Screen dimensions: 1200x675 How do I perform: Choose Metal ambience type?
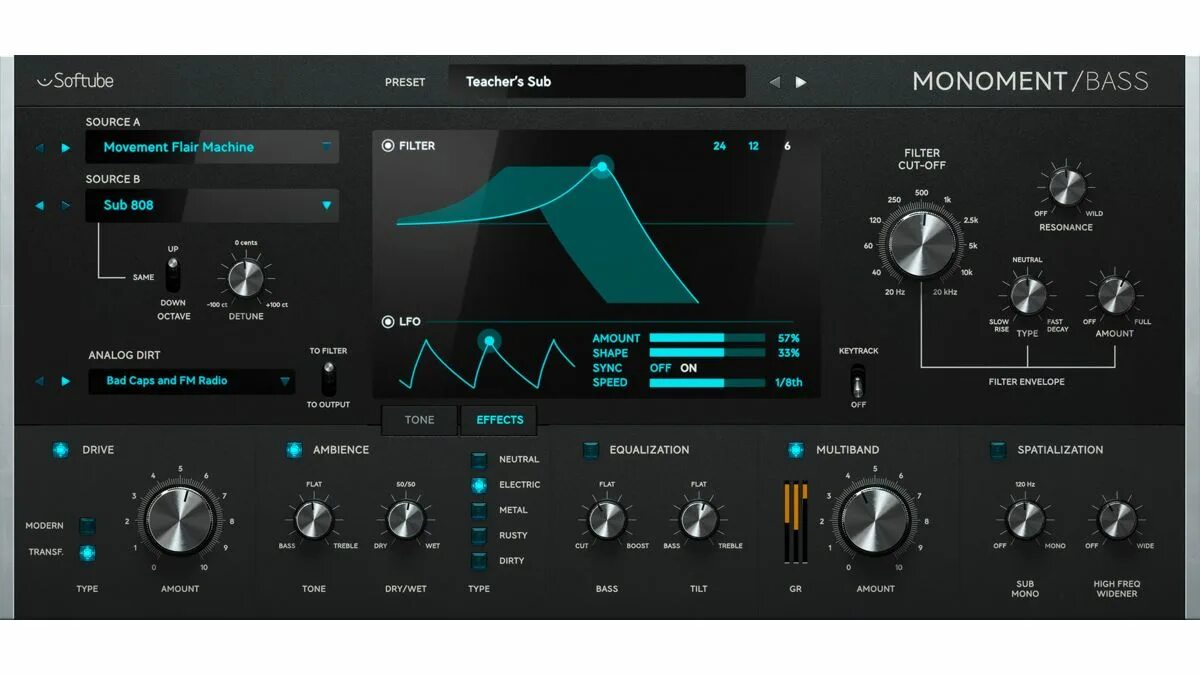click(479, 510)
